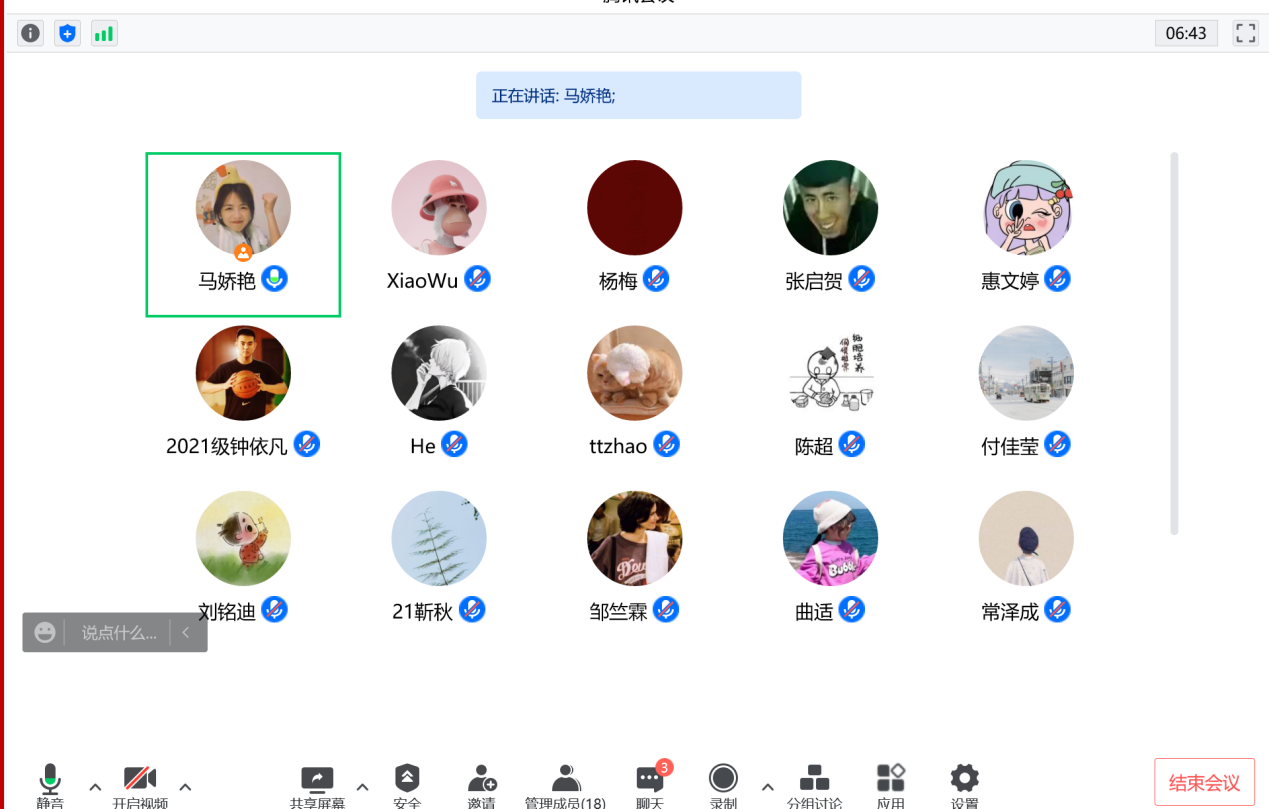Open 邀请 to invite participants
This screenshot has width=1269, height=809.
pyautogui.click(x=481, y=783)
